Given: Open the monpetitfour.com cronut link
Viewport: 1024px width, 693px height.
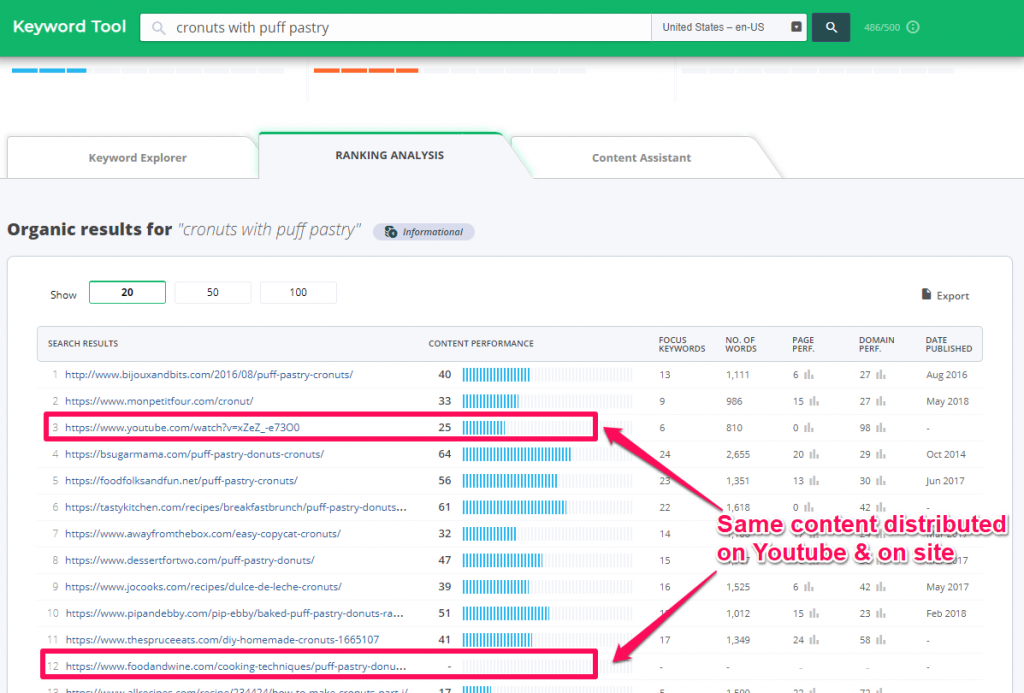Looking at the screenshot, I should [159, 401].
